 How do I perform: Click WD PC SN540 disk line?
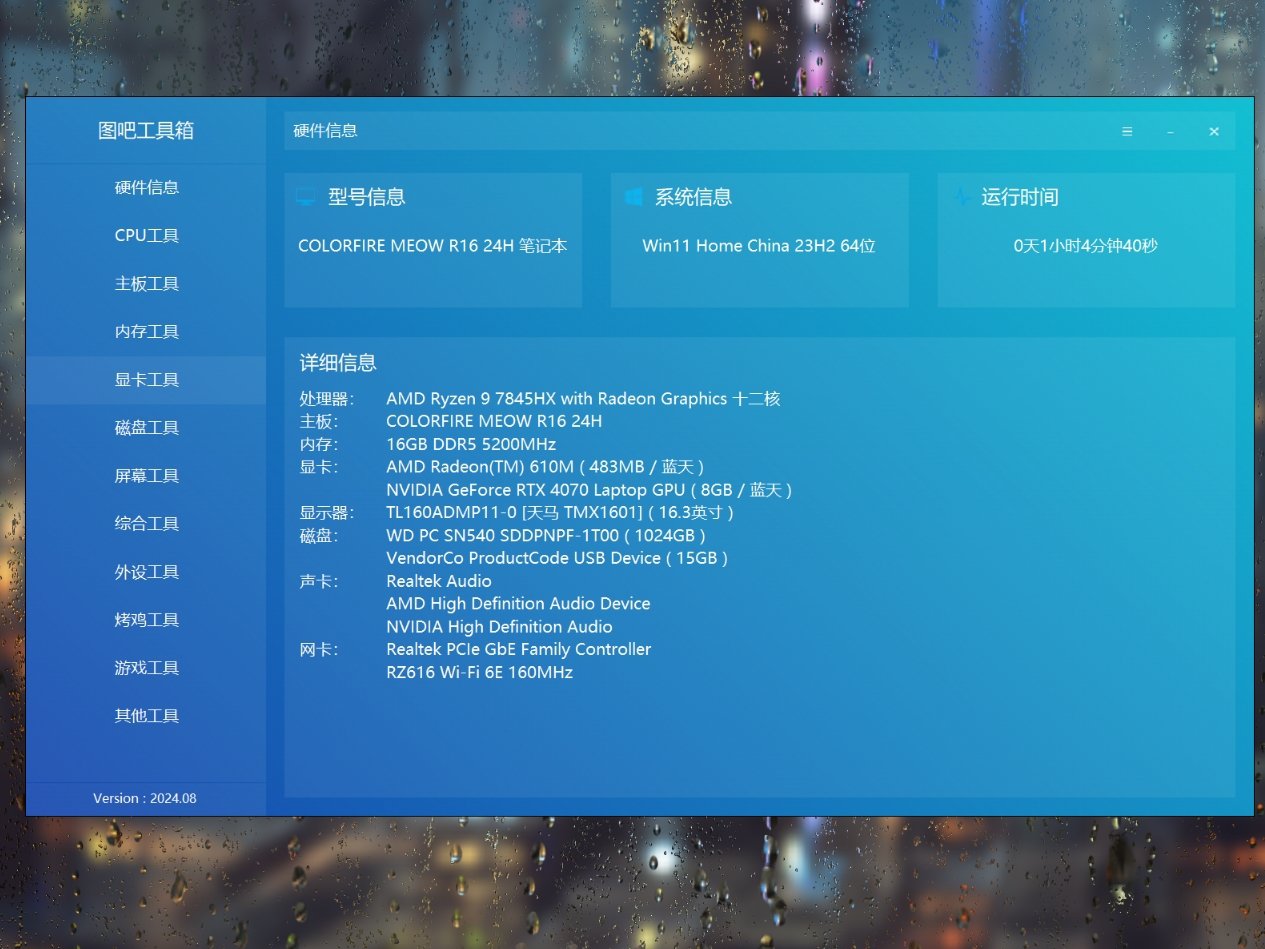click(x=546, y=535)
